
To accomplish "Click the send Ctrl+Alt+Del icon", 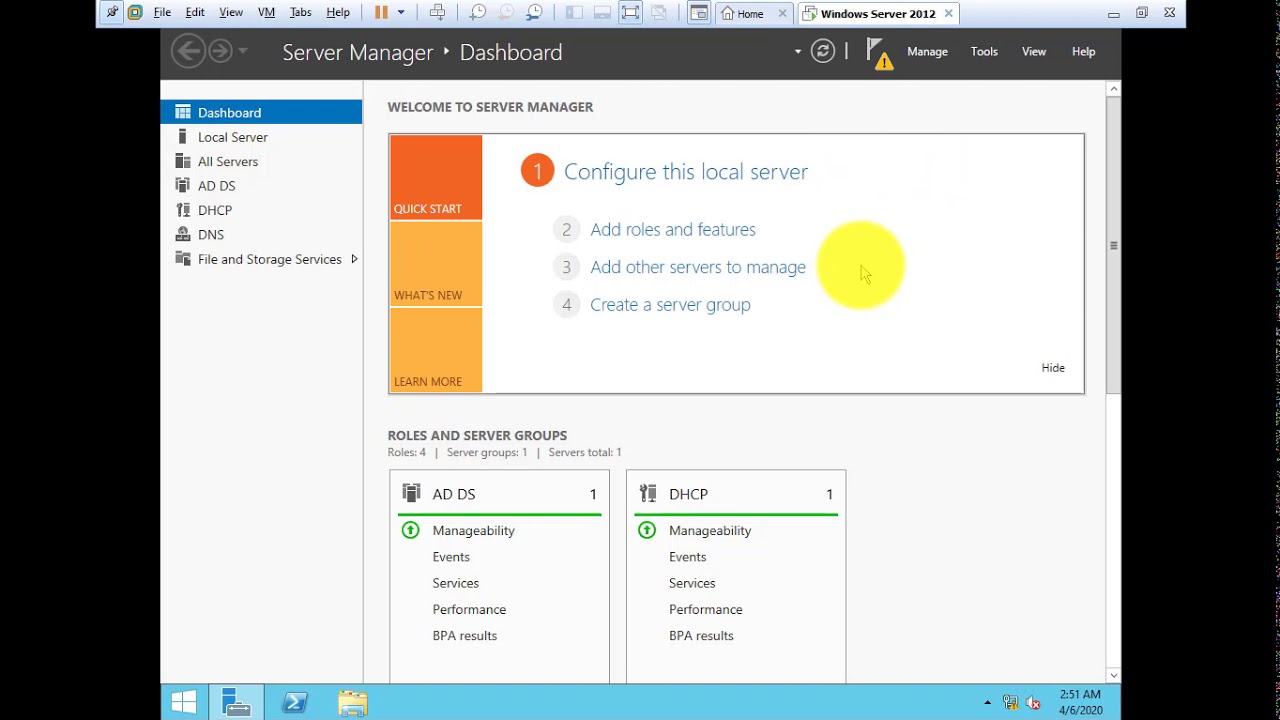I will click(437, 13).
